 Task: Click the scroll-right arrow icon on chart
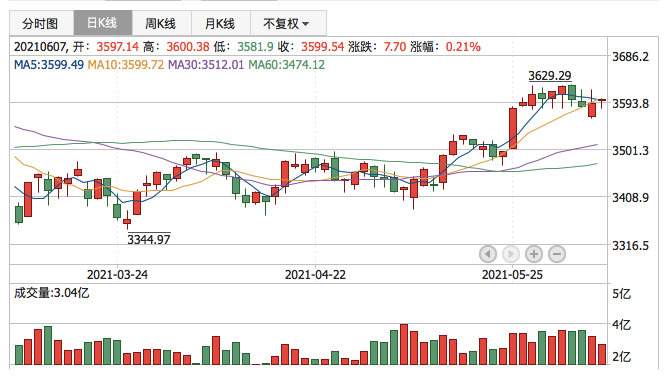click(511, 254)
